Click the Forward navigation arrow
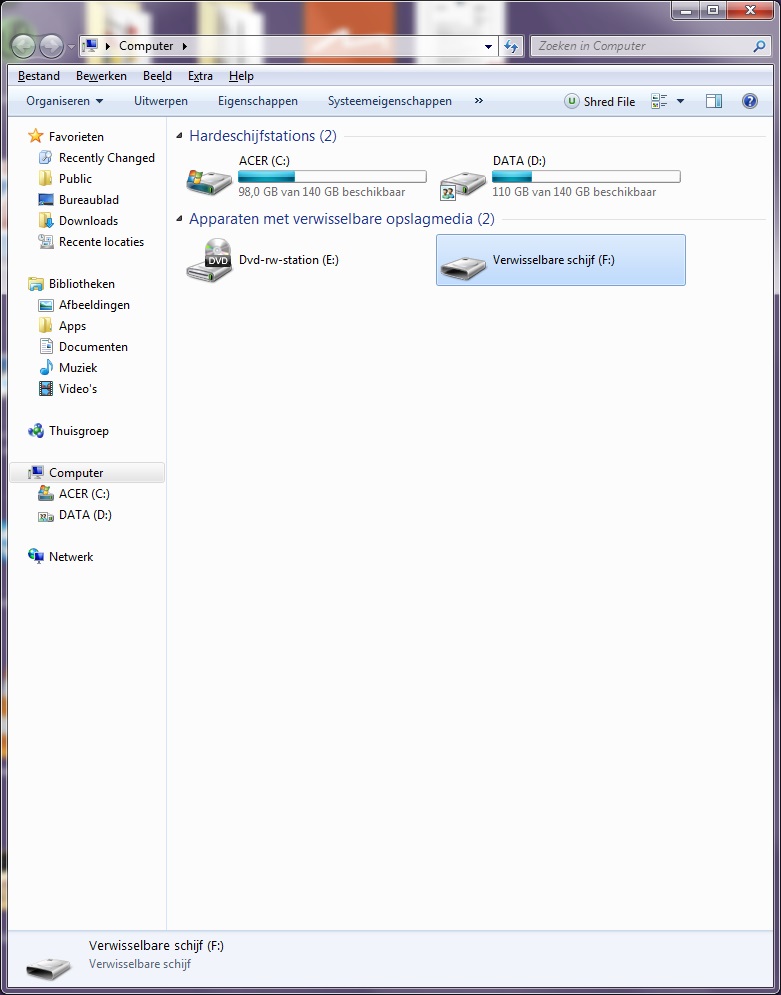 pyautogui.click(x=51, y=46)
